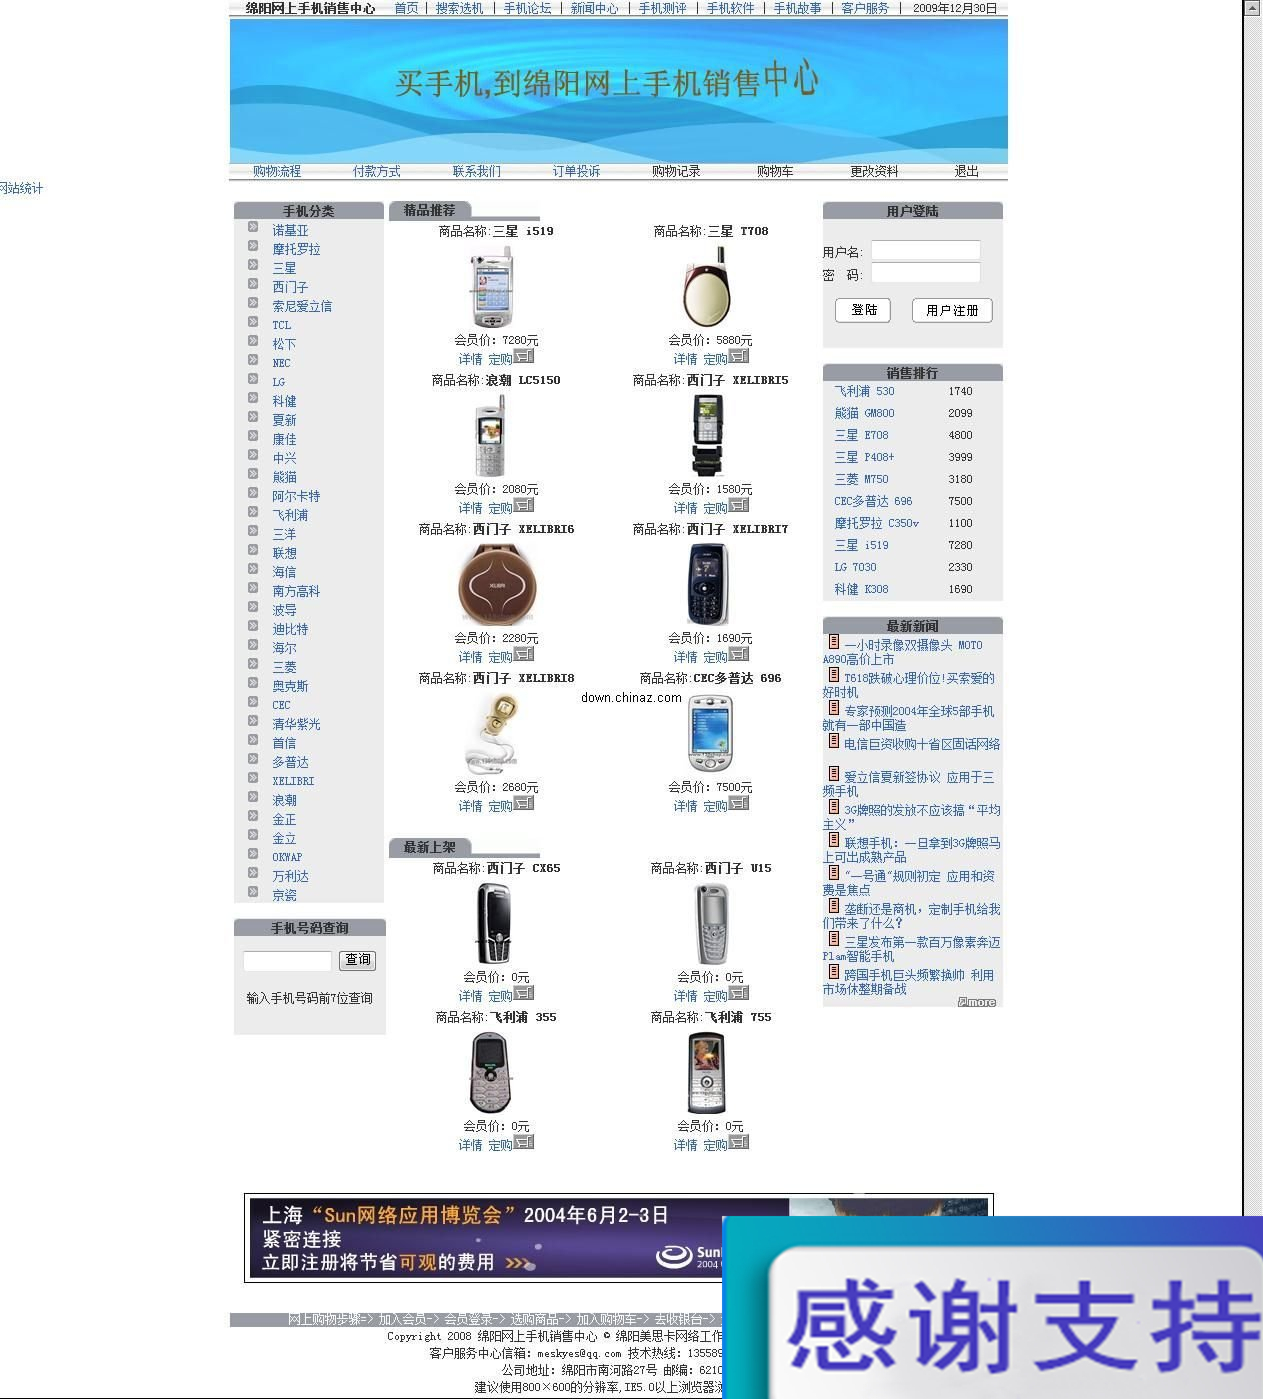Click the 用户注册 button

coord(952,310)
